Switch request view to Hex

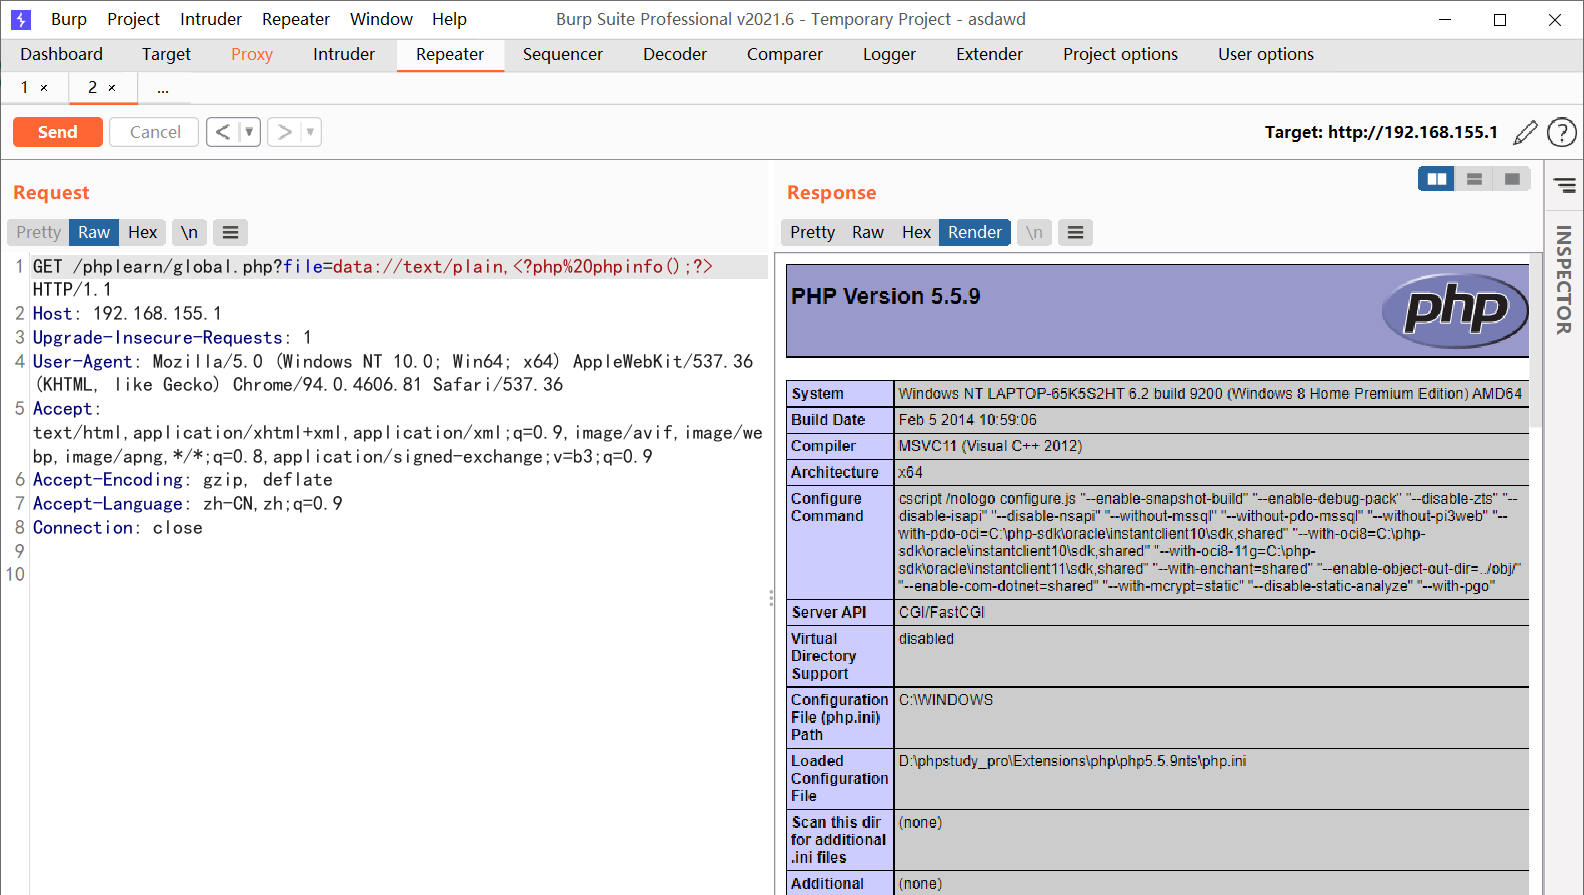coord(142,232)
